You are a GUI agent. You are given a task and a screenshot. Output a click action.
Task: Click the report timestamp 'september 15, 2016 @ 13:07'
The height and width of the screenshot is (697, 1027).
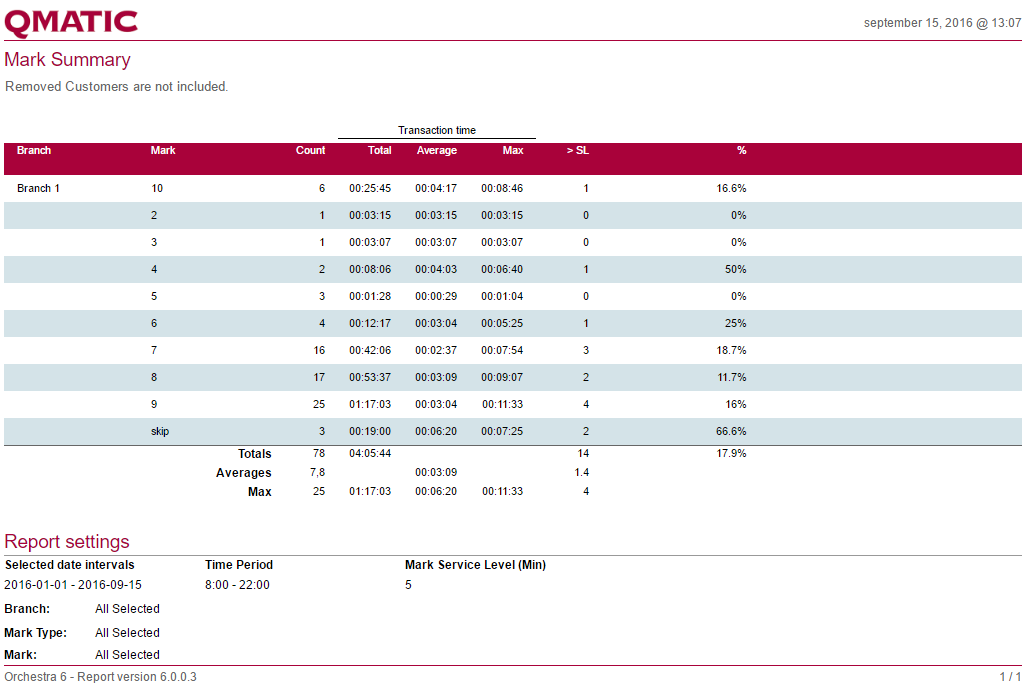coord(942,23)
